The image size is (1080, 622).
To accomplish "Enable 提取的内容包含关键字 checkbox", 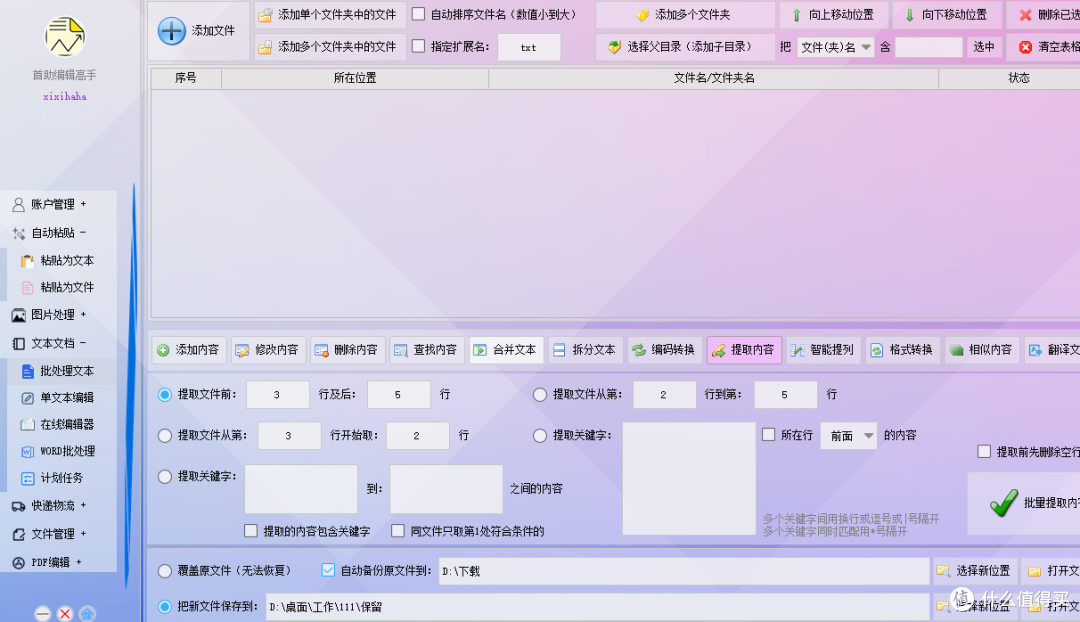I will (251, 530).
